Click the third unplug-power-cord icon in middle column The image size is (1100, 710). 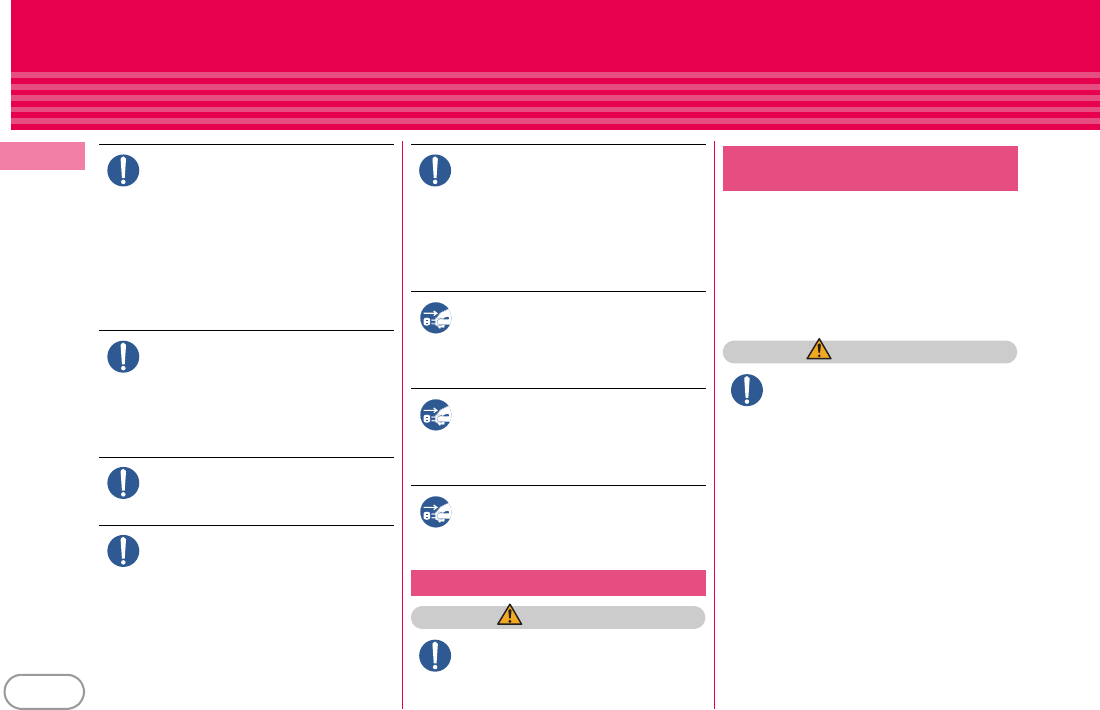pos(436,511)
